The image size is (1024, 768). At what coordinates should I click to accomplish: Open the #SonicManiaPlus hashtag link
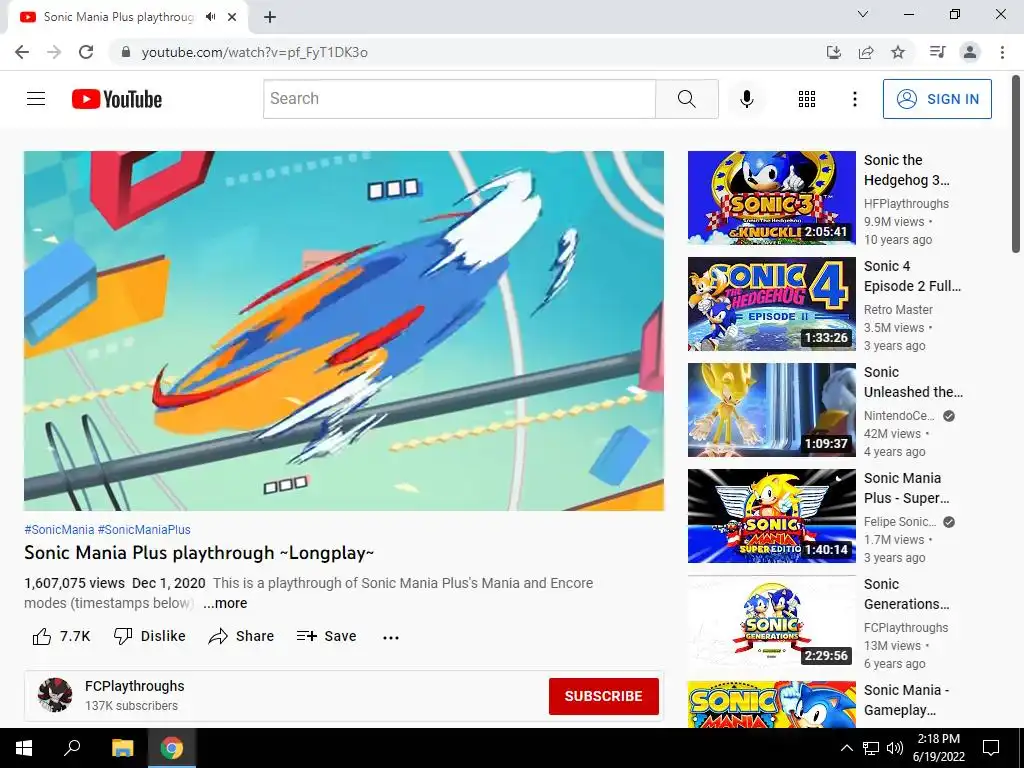(x=144, y=530)
